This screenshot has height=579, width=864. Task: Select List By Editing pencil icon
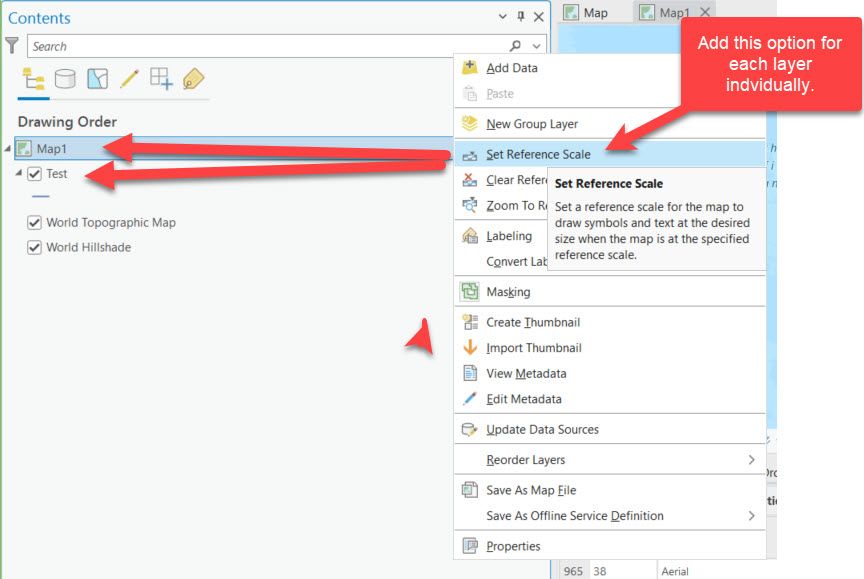point(129,79)
